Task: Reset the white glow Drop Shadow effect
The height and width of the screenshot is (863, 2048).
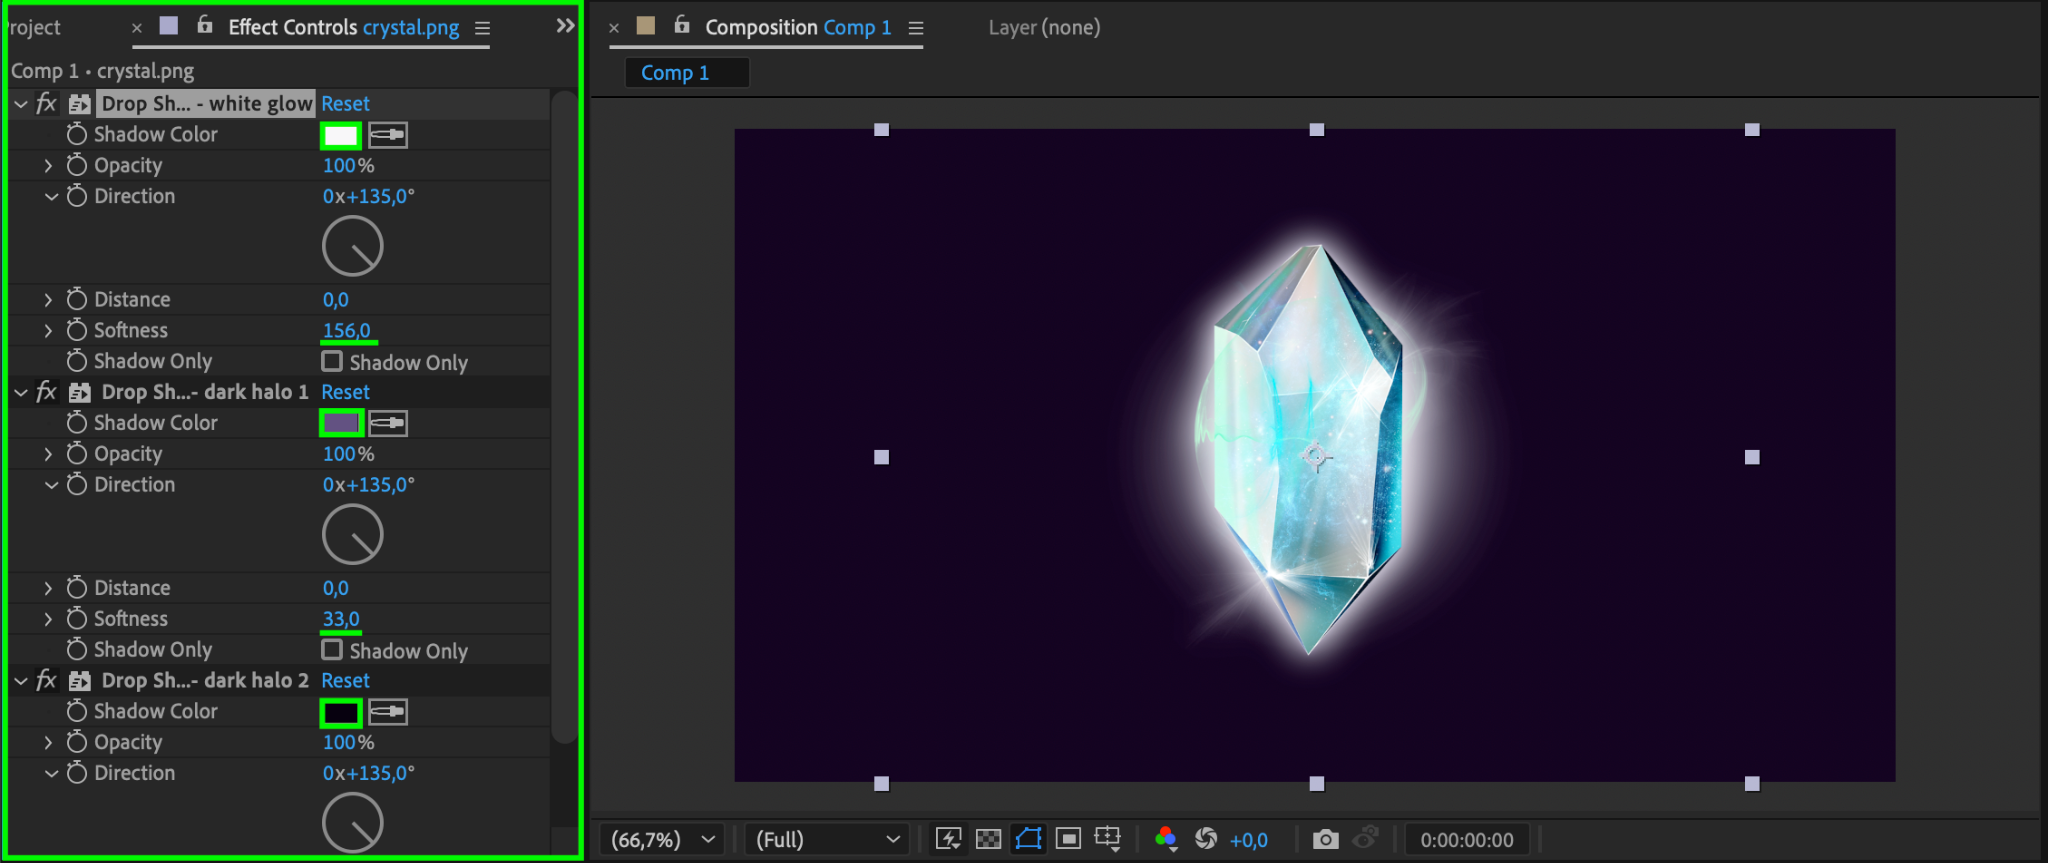Action: [x=345, y=104]
